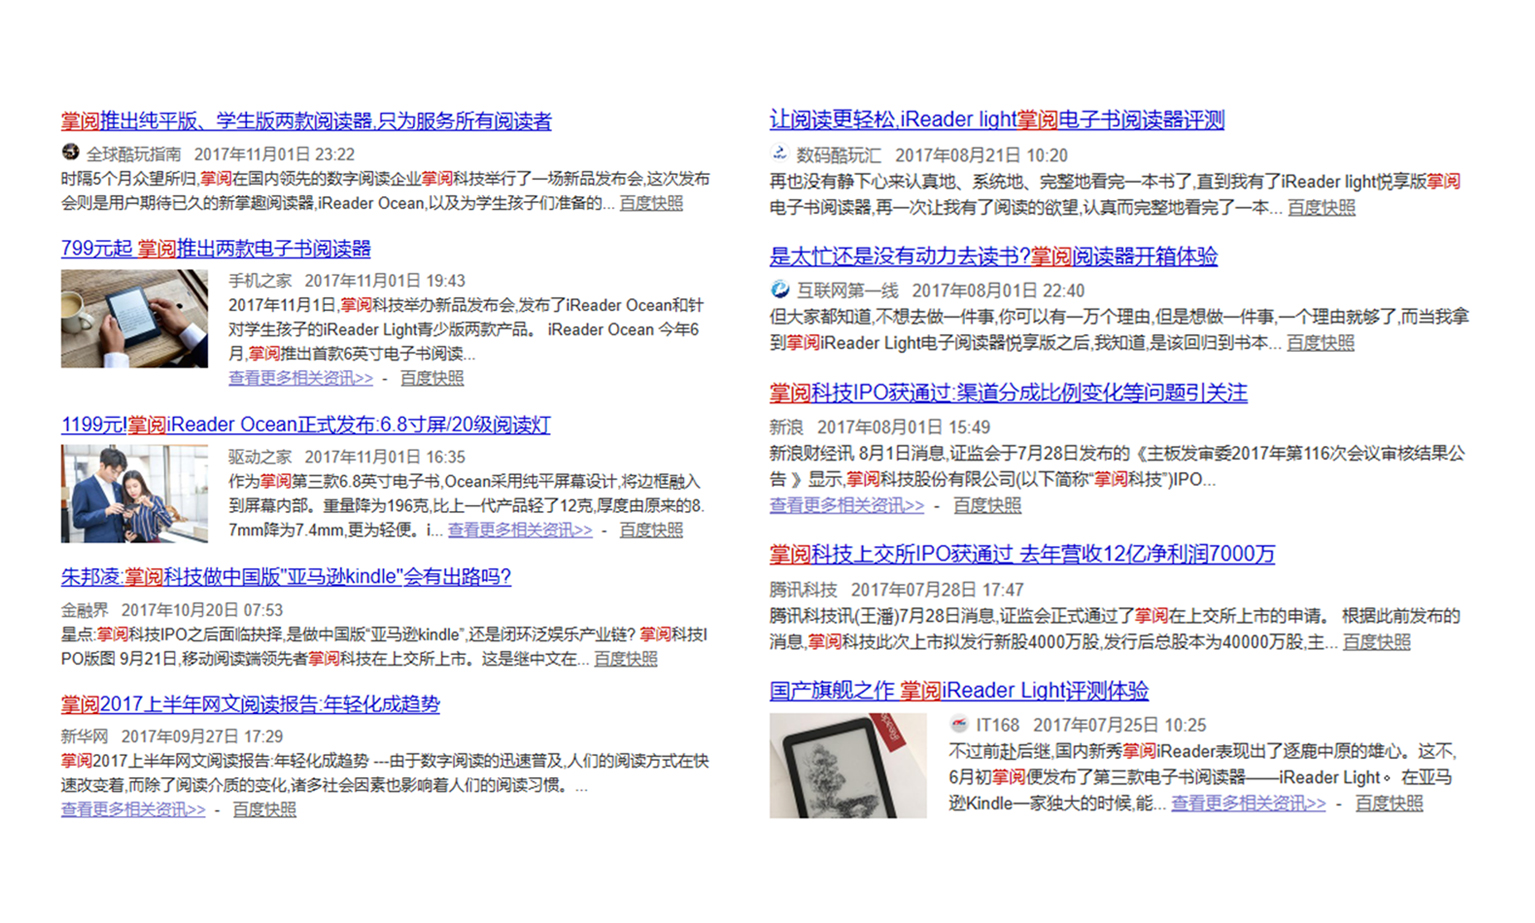Open 百度快照 for 驱动之家 result
1535x923 pixels.
click(x=651, y=530)
